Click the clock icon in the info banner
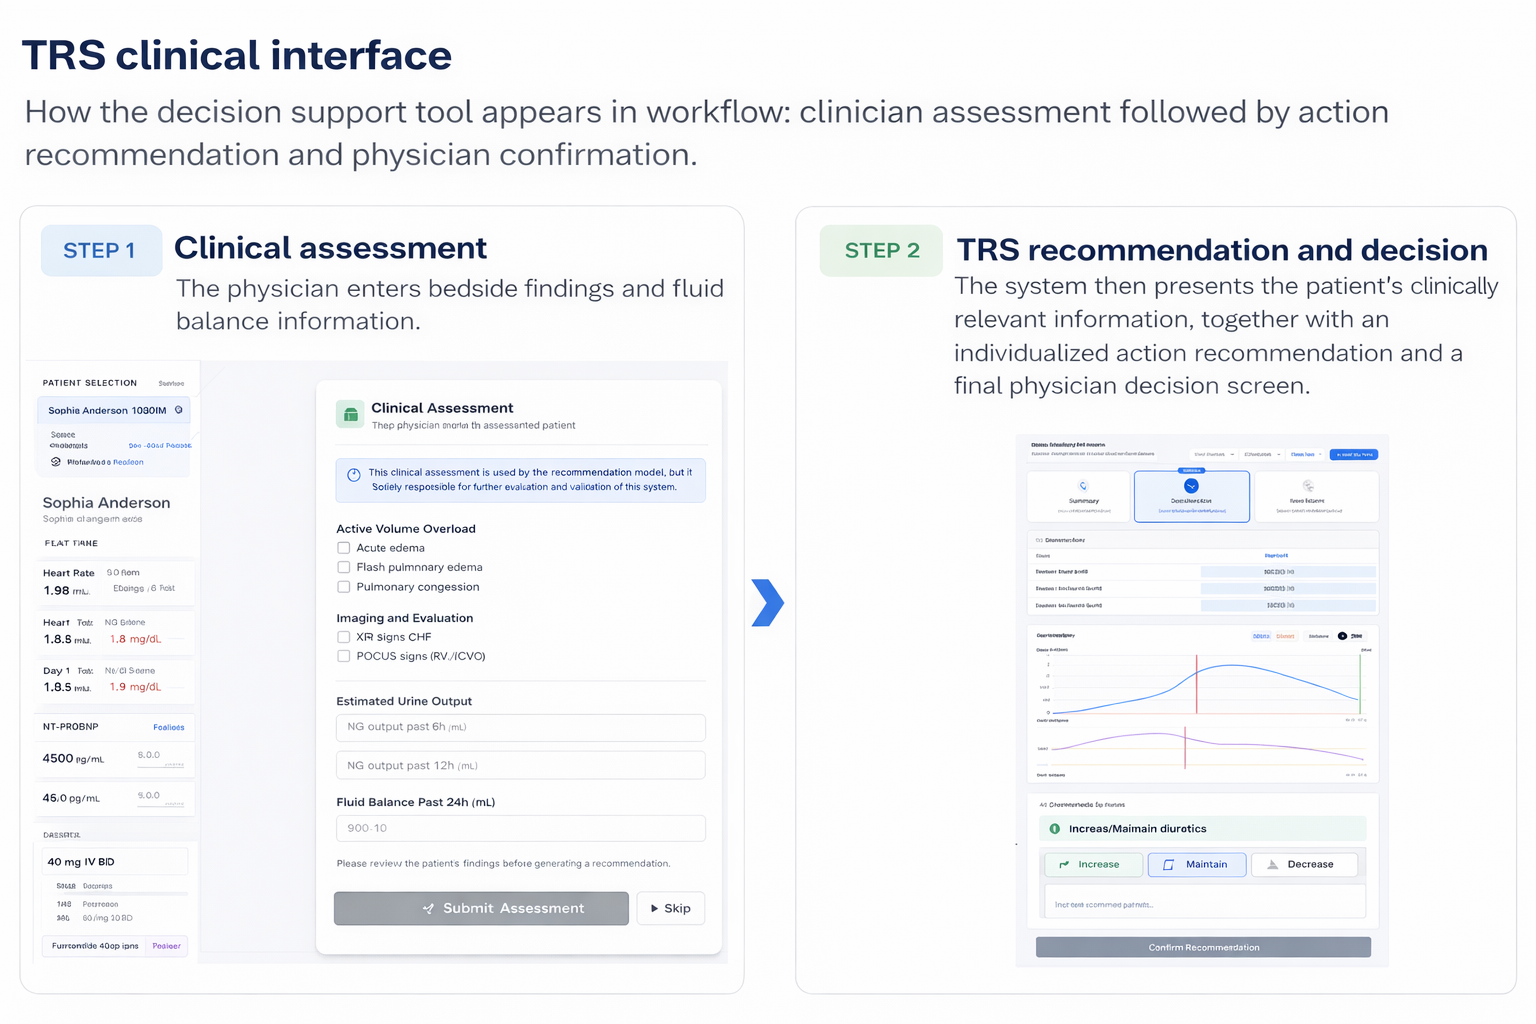The width and height of the screenshot is (1536, 1024). click(353, 475)
